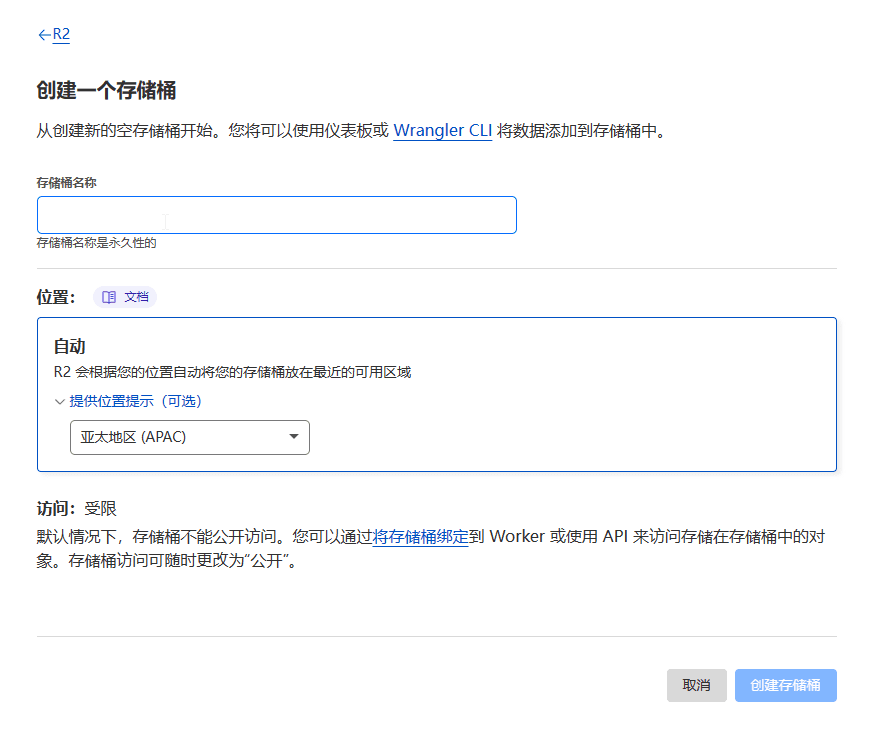The image size is (873, 736).
Task: Open the Wrangler CLI link
Action: click(x=442, y=131)
